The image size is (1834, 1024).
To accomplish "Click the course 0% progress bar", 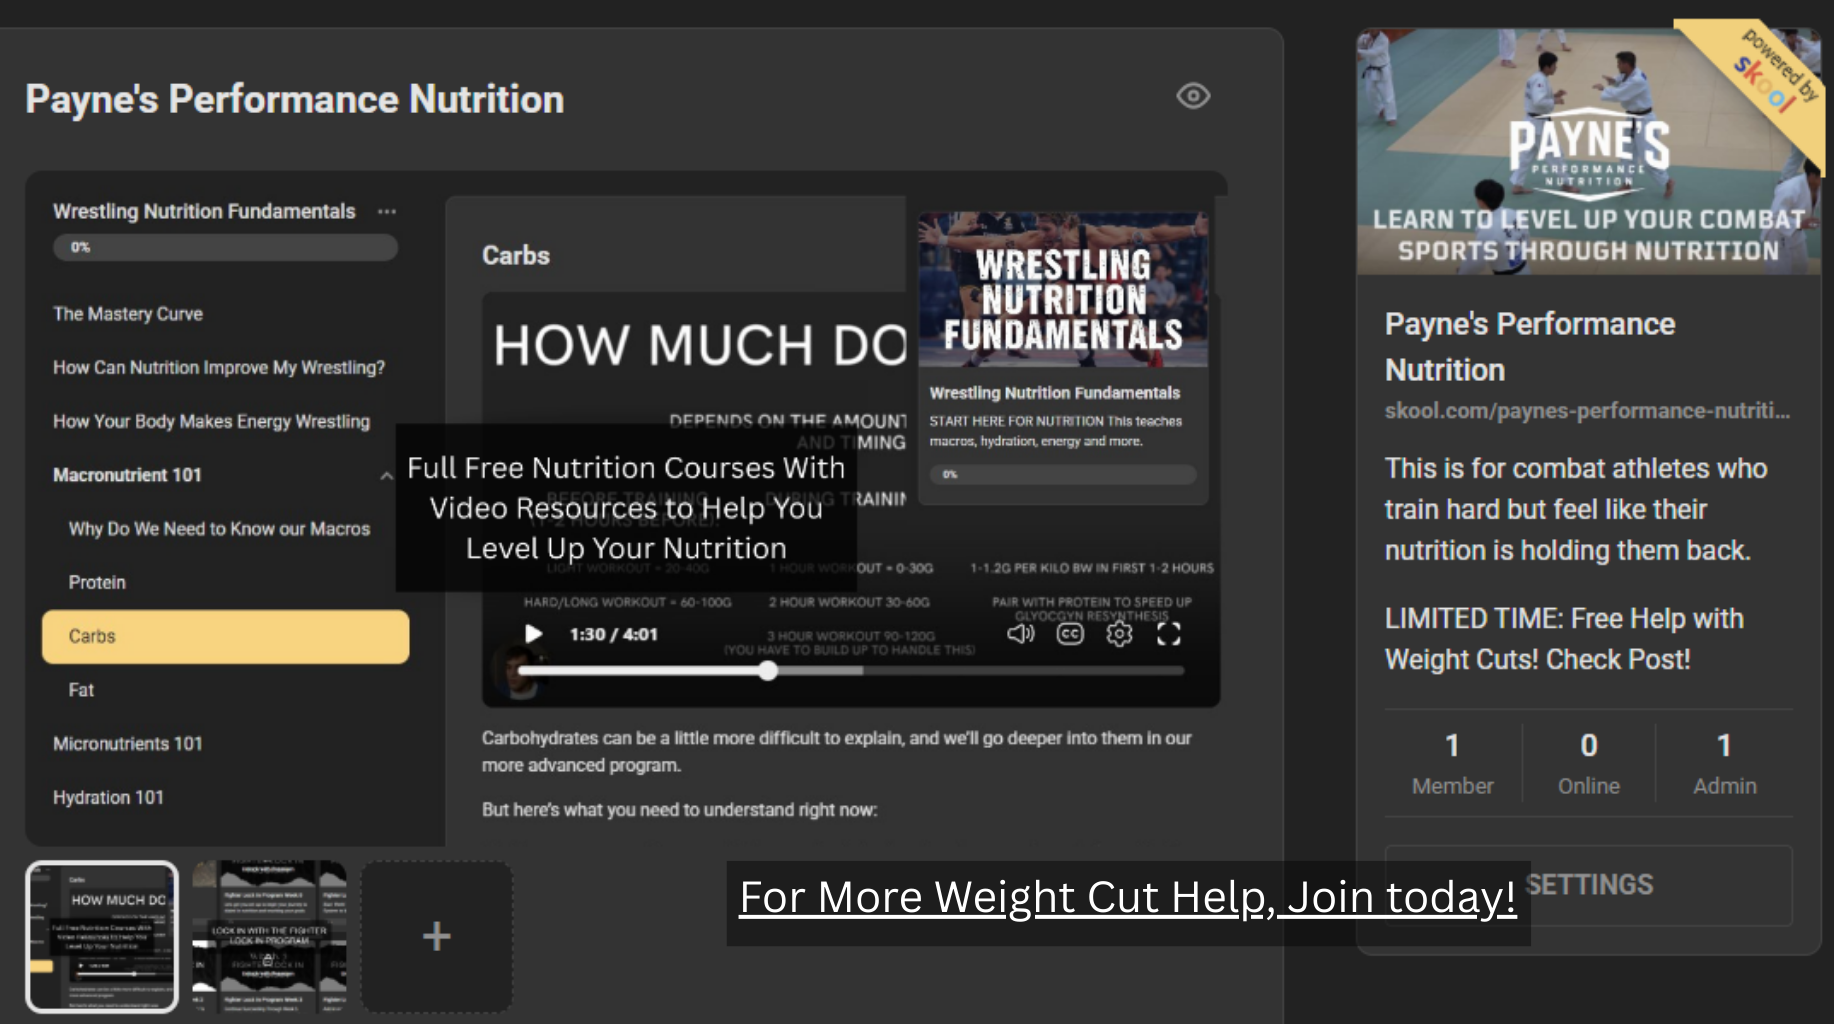I will coord(225,247).
